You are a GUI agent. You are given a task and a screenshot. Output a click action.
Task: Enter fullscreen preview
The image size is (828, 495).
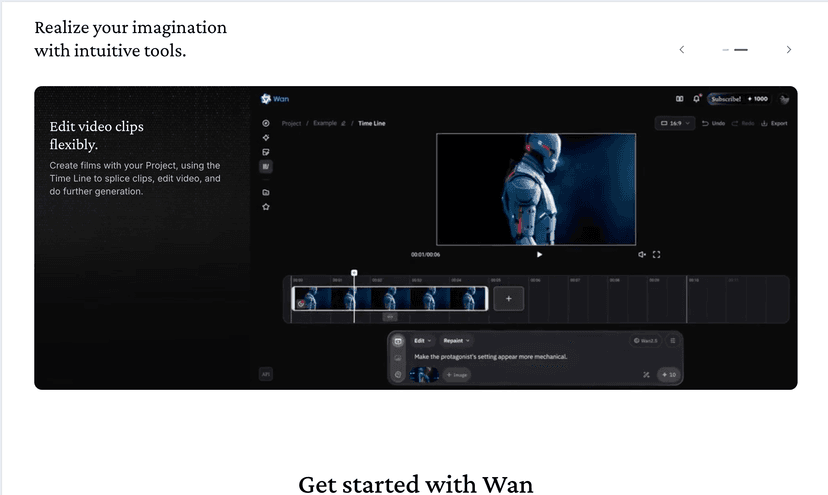coord(656,255)
